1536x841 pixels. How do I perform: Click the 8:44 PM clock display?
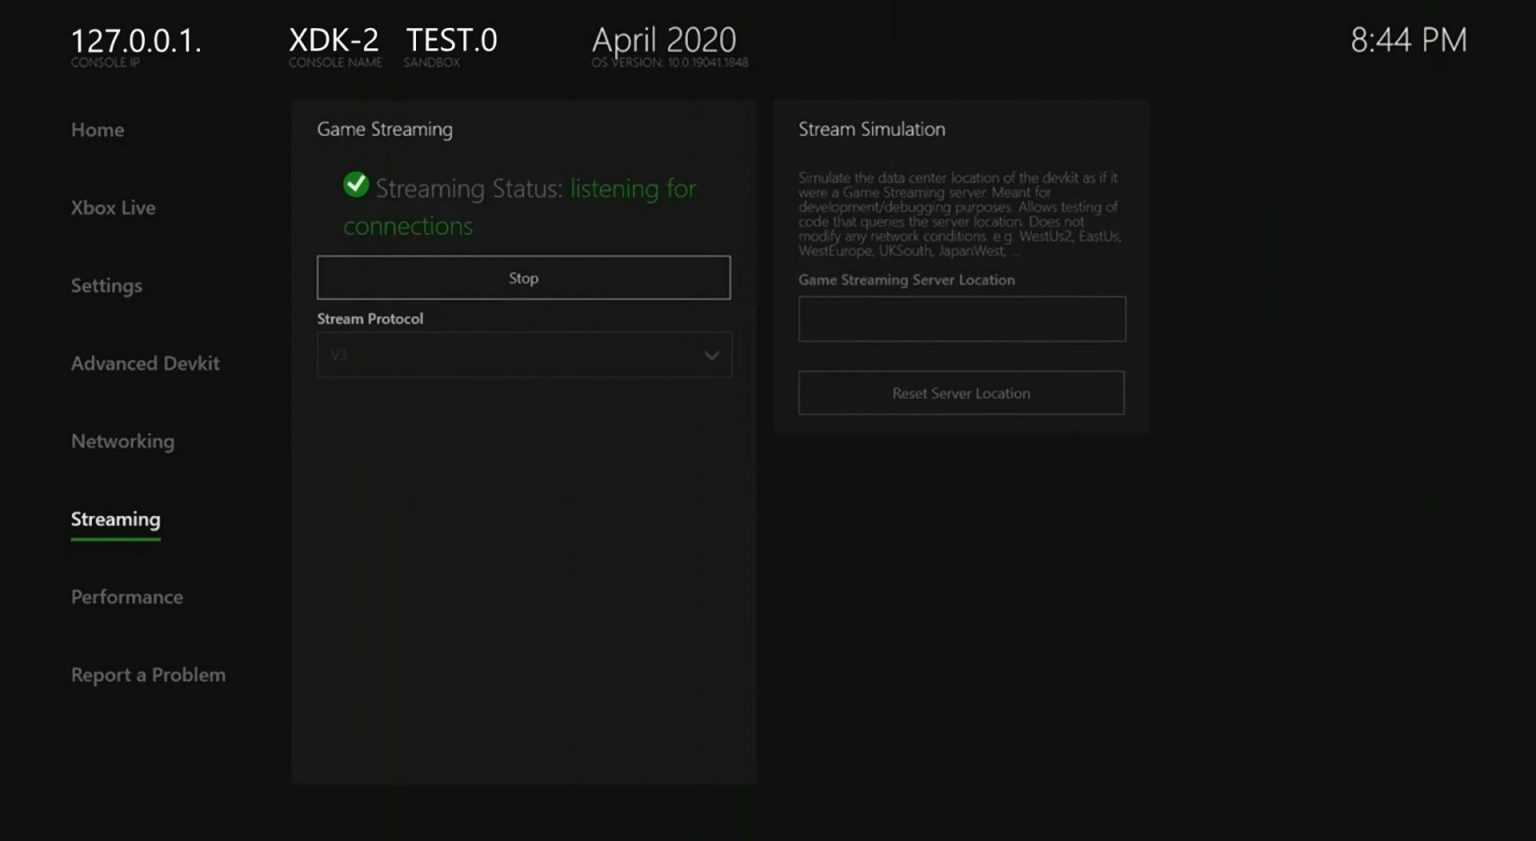pos(1409,41)
